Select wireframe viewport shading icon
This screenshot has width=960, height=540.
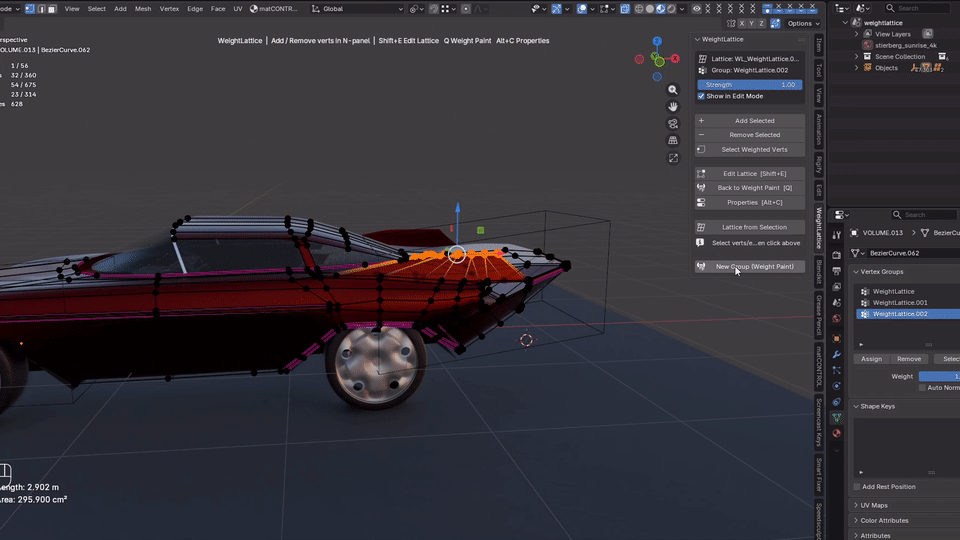coord(639,9)
